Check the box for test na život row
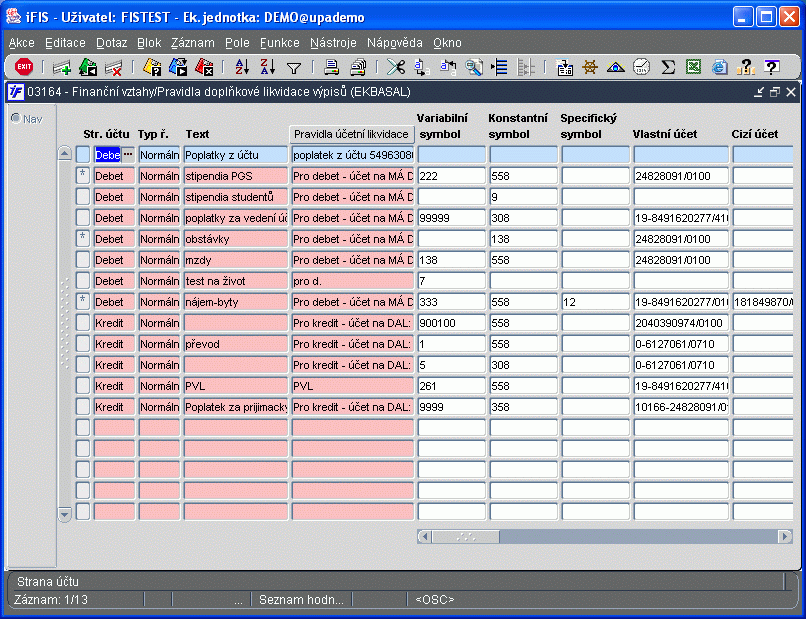The height and width of the screenshot is (619, 806). [83, 281]
